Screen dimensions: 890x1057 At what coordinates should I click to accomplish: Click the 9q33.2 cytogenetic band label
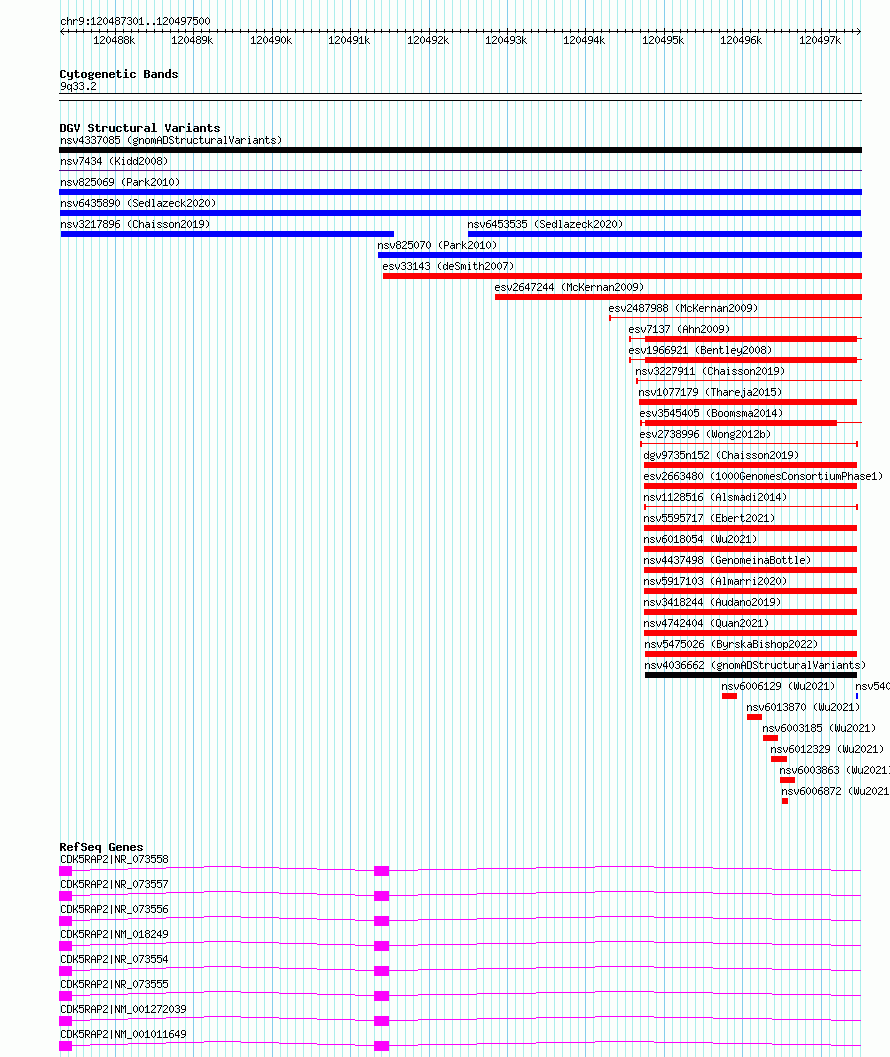(x=78, y=86)
